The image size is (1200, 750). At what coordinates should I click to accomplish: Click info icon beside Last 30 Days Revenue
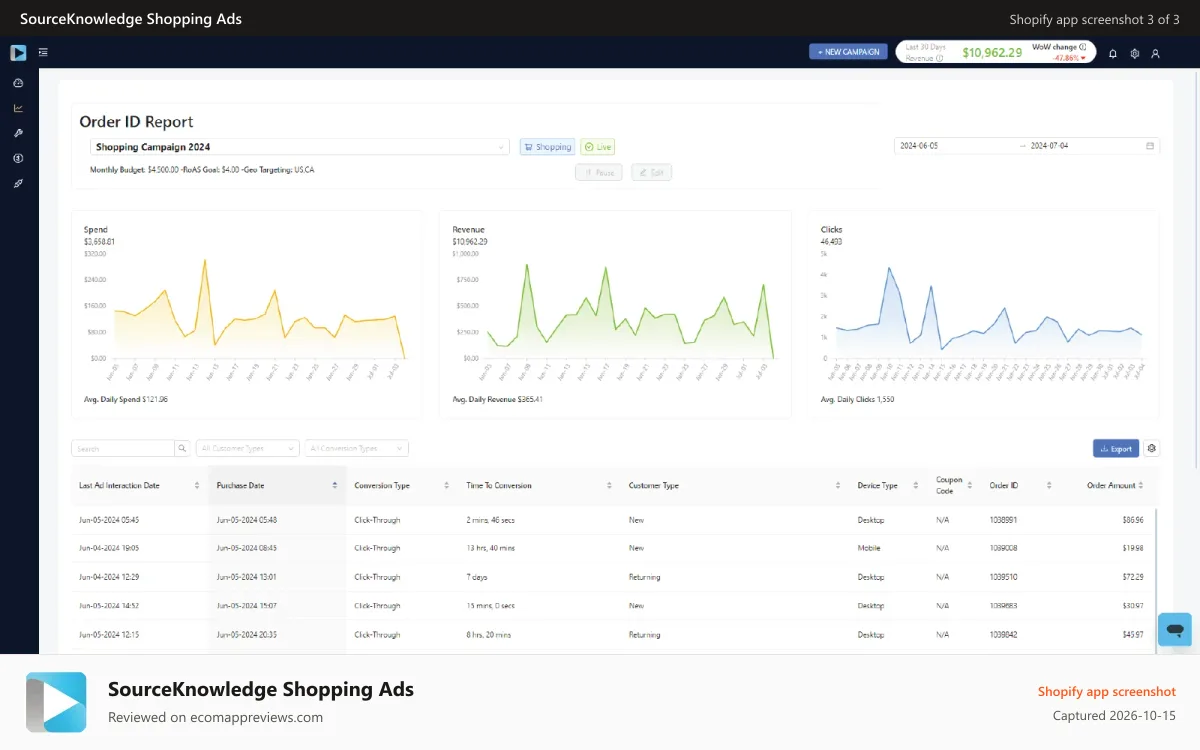pos(939,58)
